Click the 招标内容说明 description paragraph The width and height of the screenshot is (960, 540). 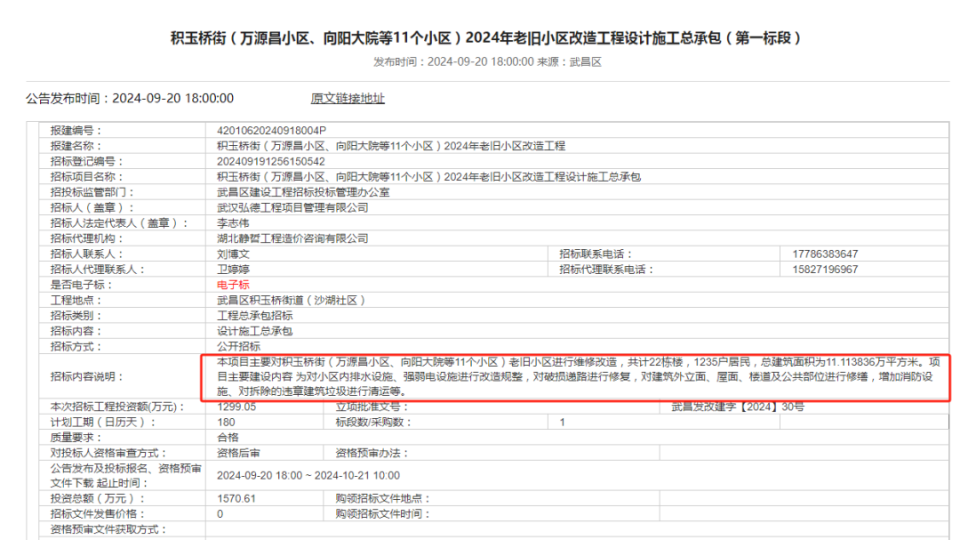pos(578,377)
